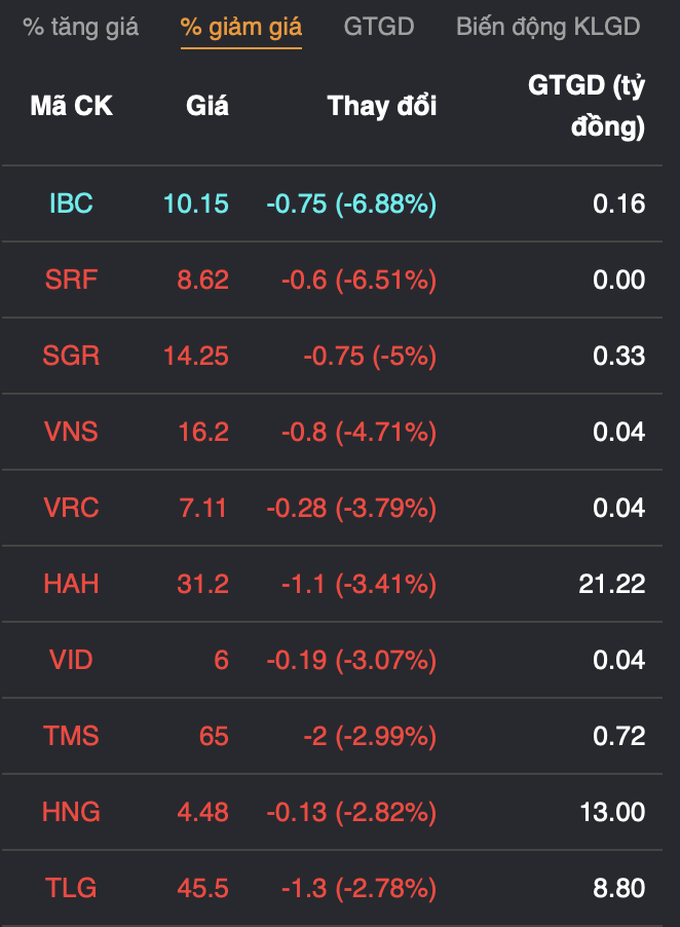This screenshot has width=680, height=927.
Task: Open the IBC stock ticker
Action: pyautogui.click(x=72, y=203)
